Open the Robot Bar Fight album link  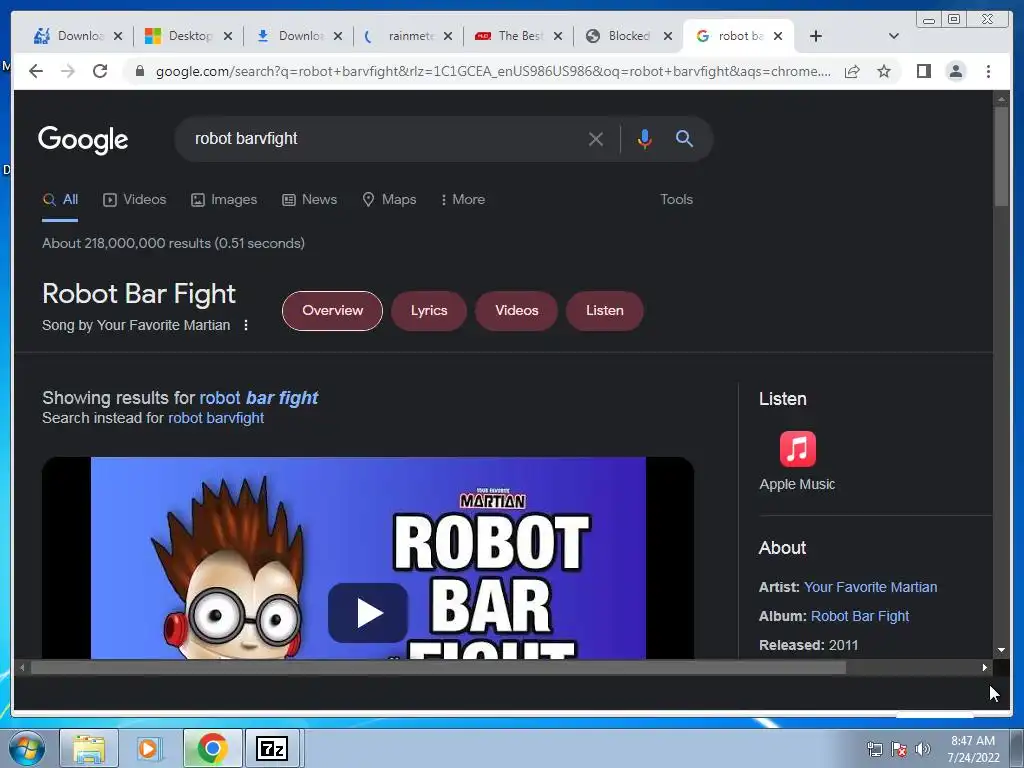(x=859, y=616)
